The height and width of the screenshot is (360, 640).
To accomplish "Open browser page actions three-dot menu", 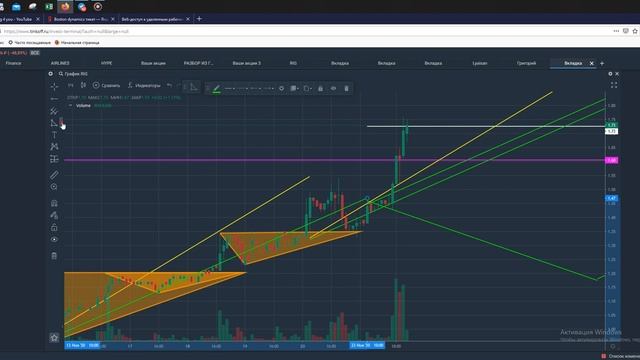I will point(616,31).
